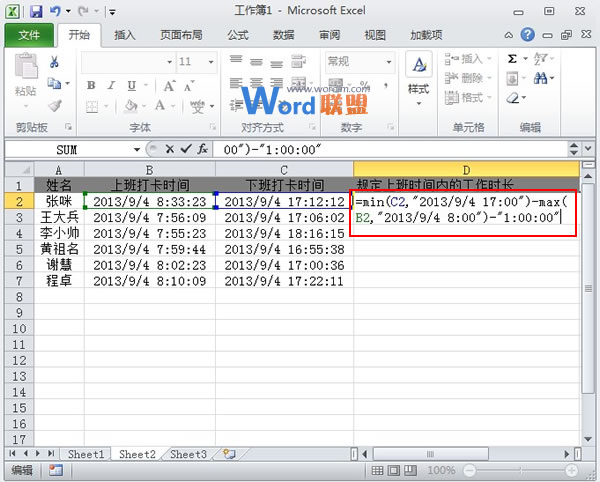Expand the font size dropdown showing 11

point(214,61)
